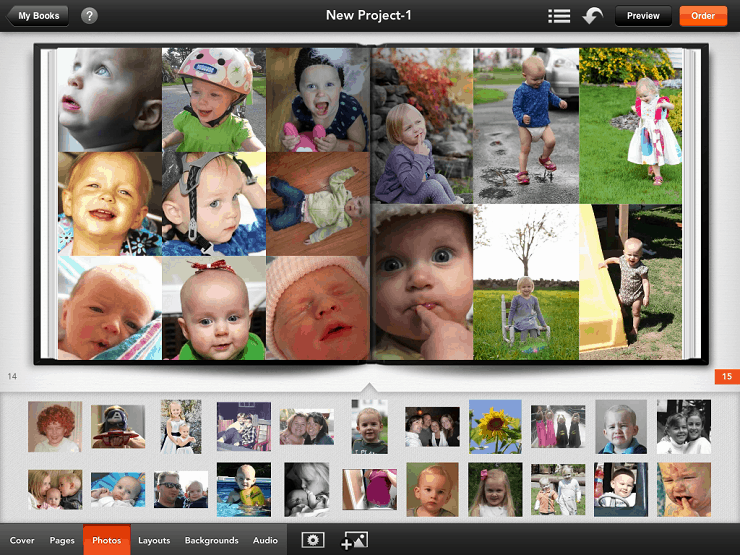Screen dimensions: 740x555
Task: Open photo settings gear icon
Action: (x=313, y=540)
